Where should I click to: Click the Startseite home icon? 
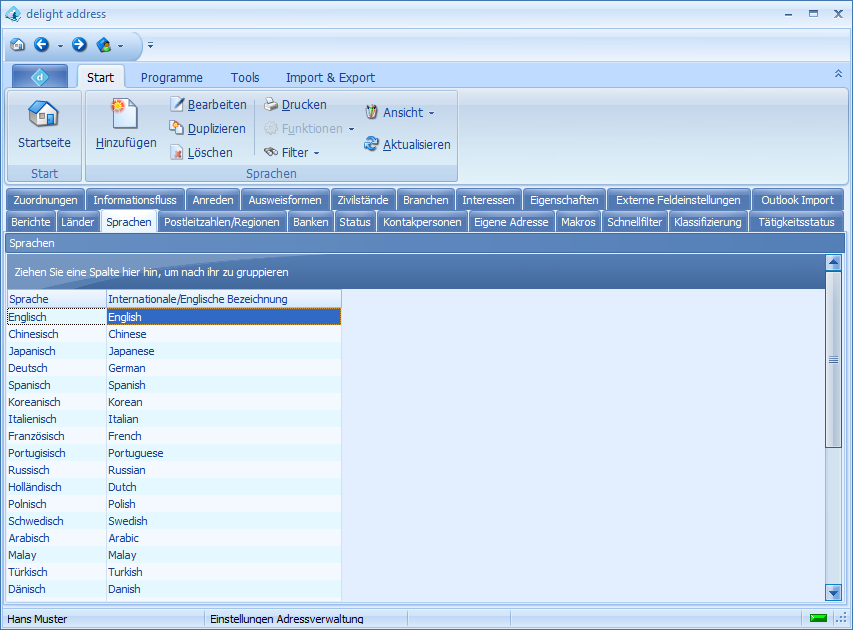[x=44, y=115]
